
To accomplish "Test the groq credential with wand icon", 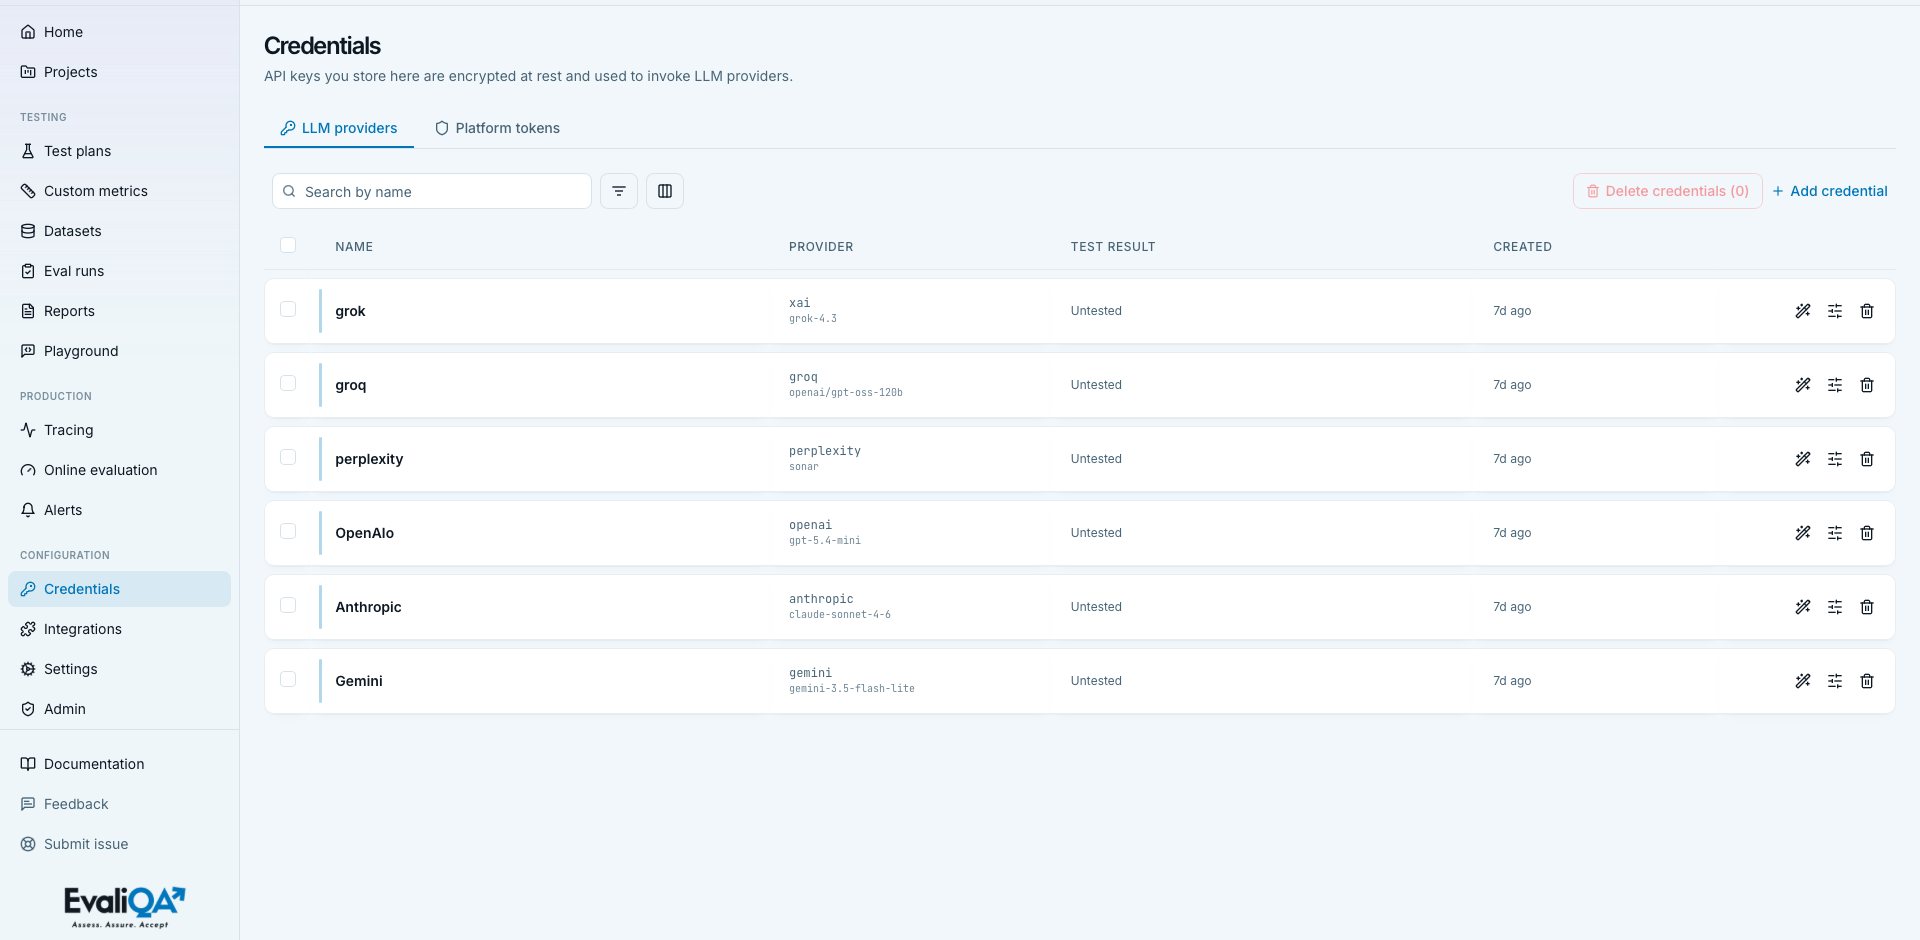I will click(x=1803, y=385).
